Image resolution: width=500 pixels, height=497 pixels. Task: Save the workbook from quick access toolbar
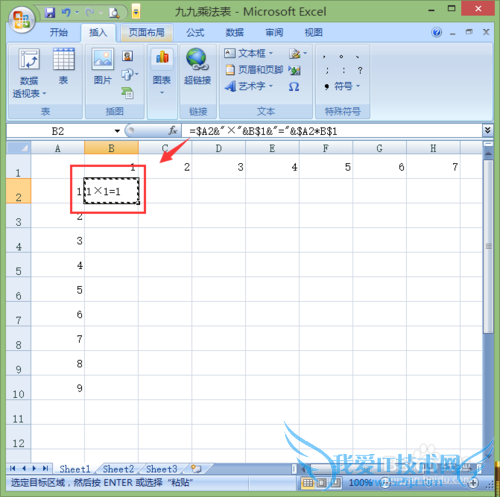[50, 13]
